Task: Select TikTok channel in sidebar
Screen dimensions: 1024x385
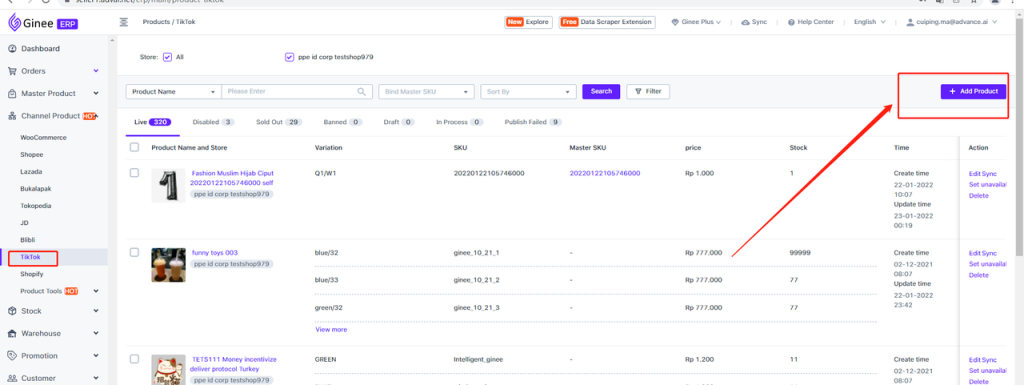Action: point(30,257)
